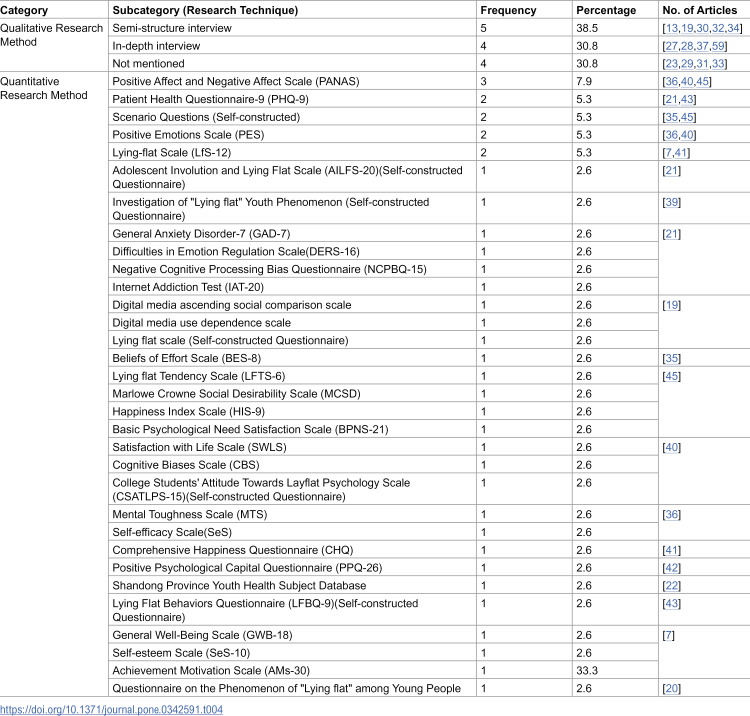The height and width of the screenshot is (716, 750).
Task: Open the DOI link below the table
Action: pyautogui.click(x=111, y=709)
